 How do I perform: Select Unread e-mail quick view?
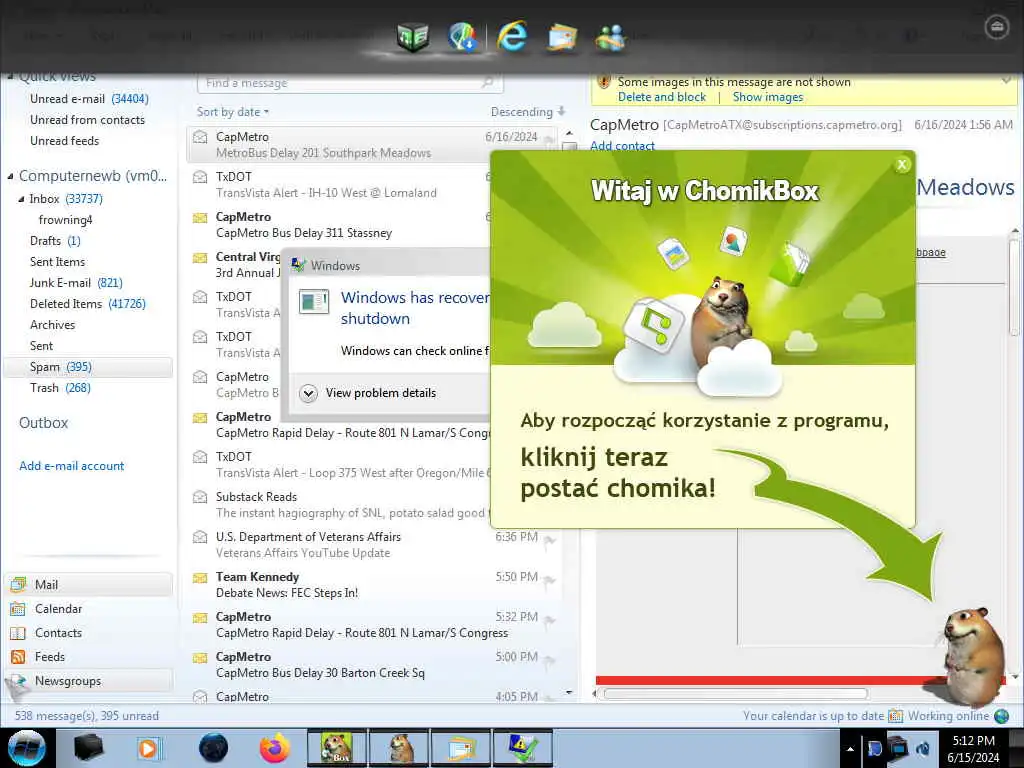click(89, 99)
